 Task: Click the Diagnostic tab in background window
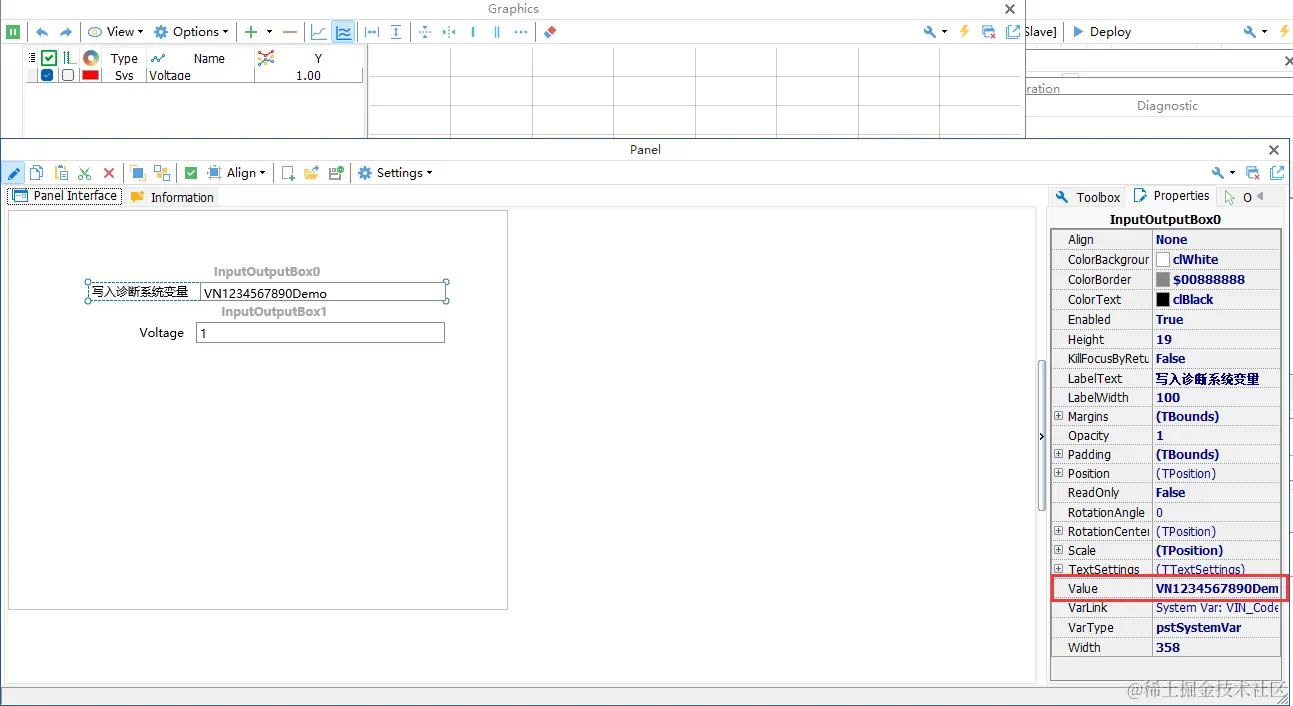click(1167, 106)
